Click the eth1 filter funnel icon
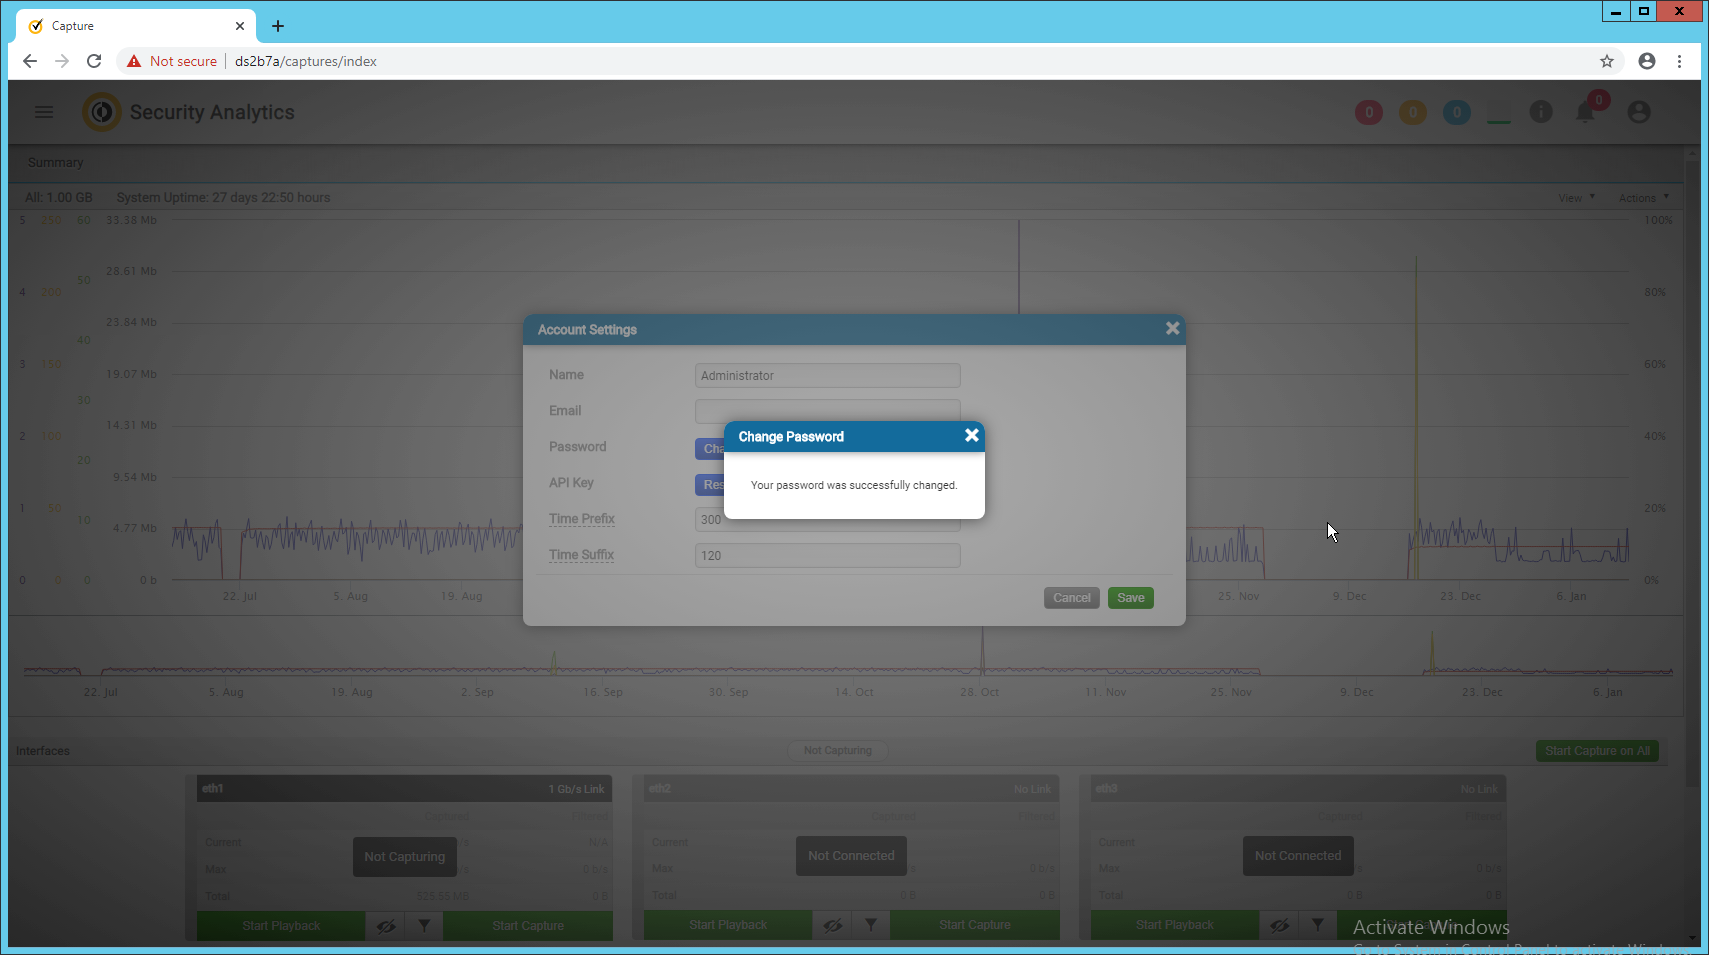Viewport: 1709px width, 955px height. (424, 926)
